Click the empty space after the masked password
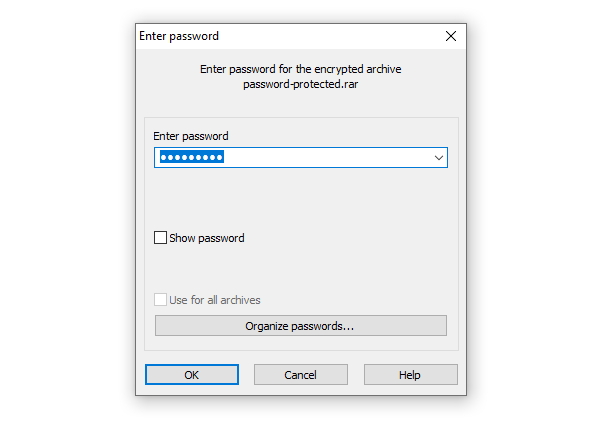604x423 pixels. click(x=330, y=158)
